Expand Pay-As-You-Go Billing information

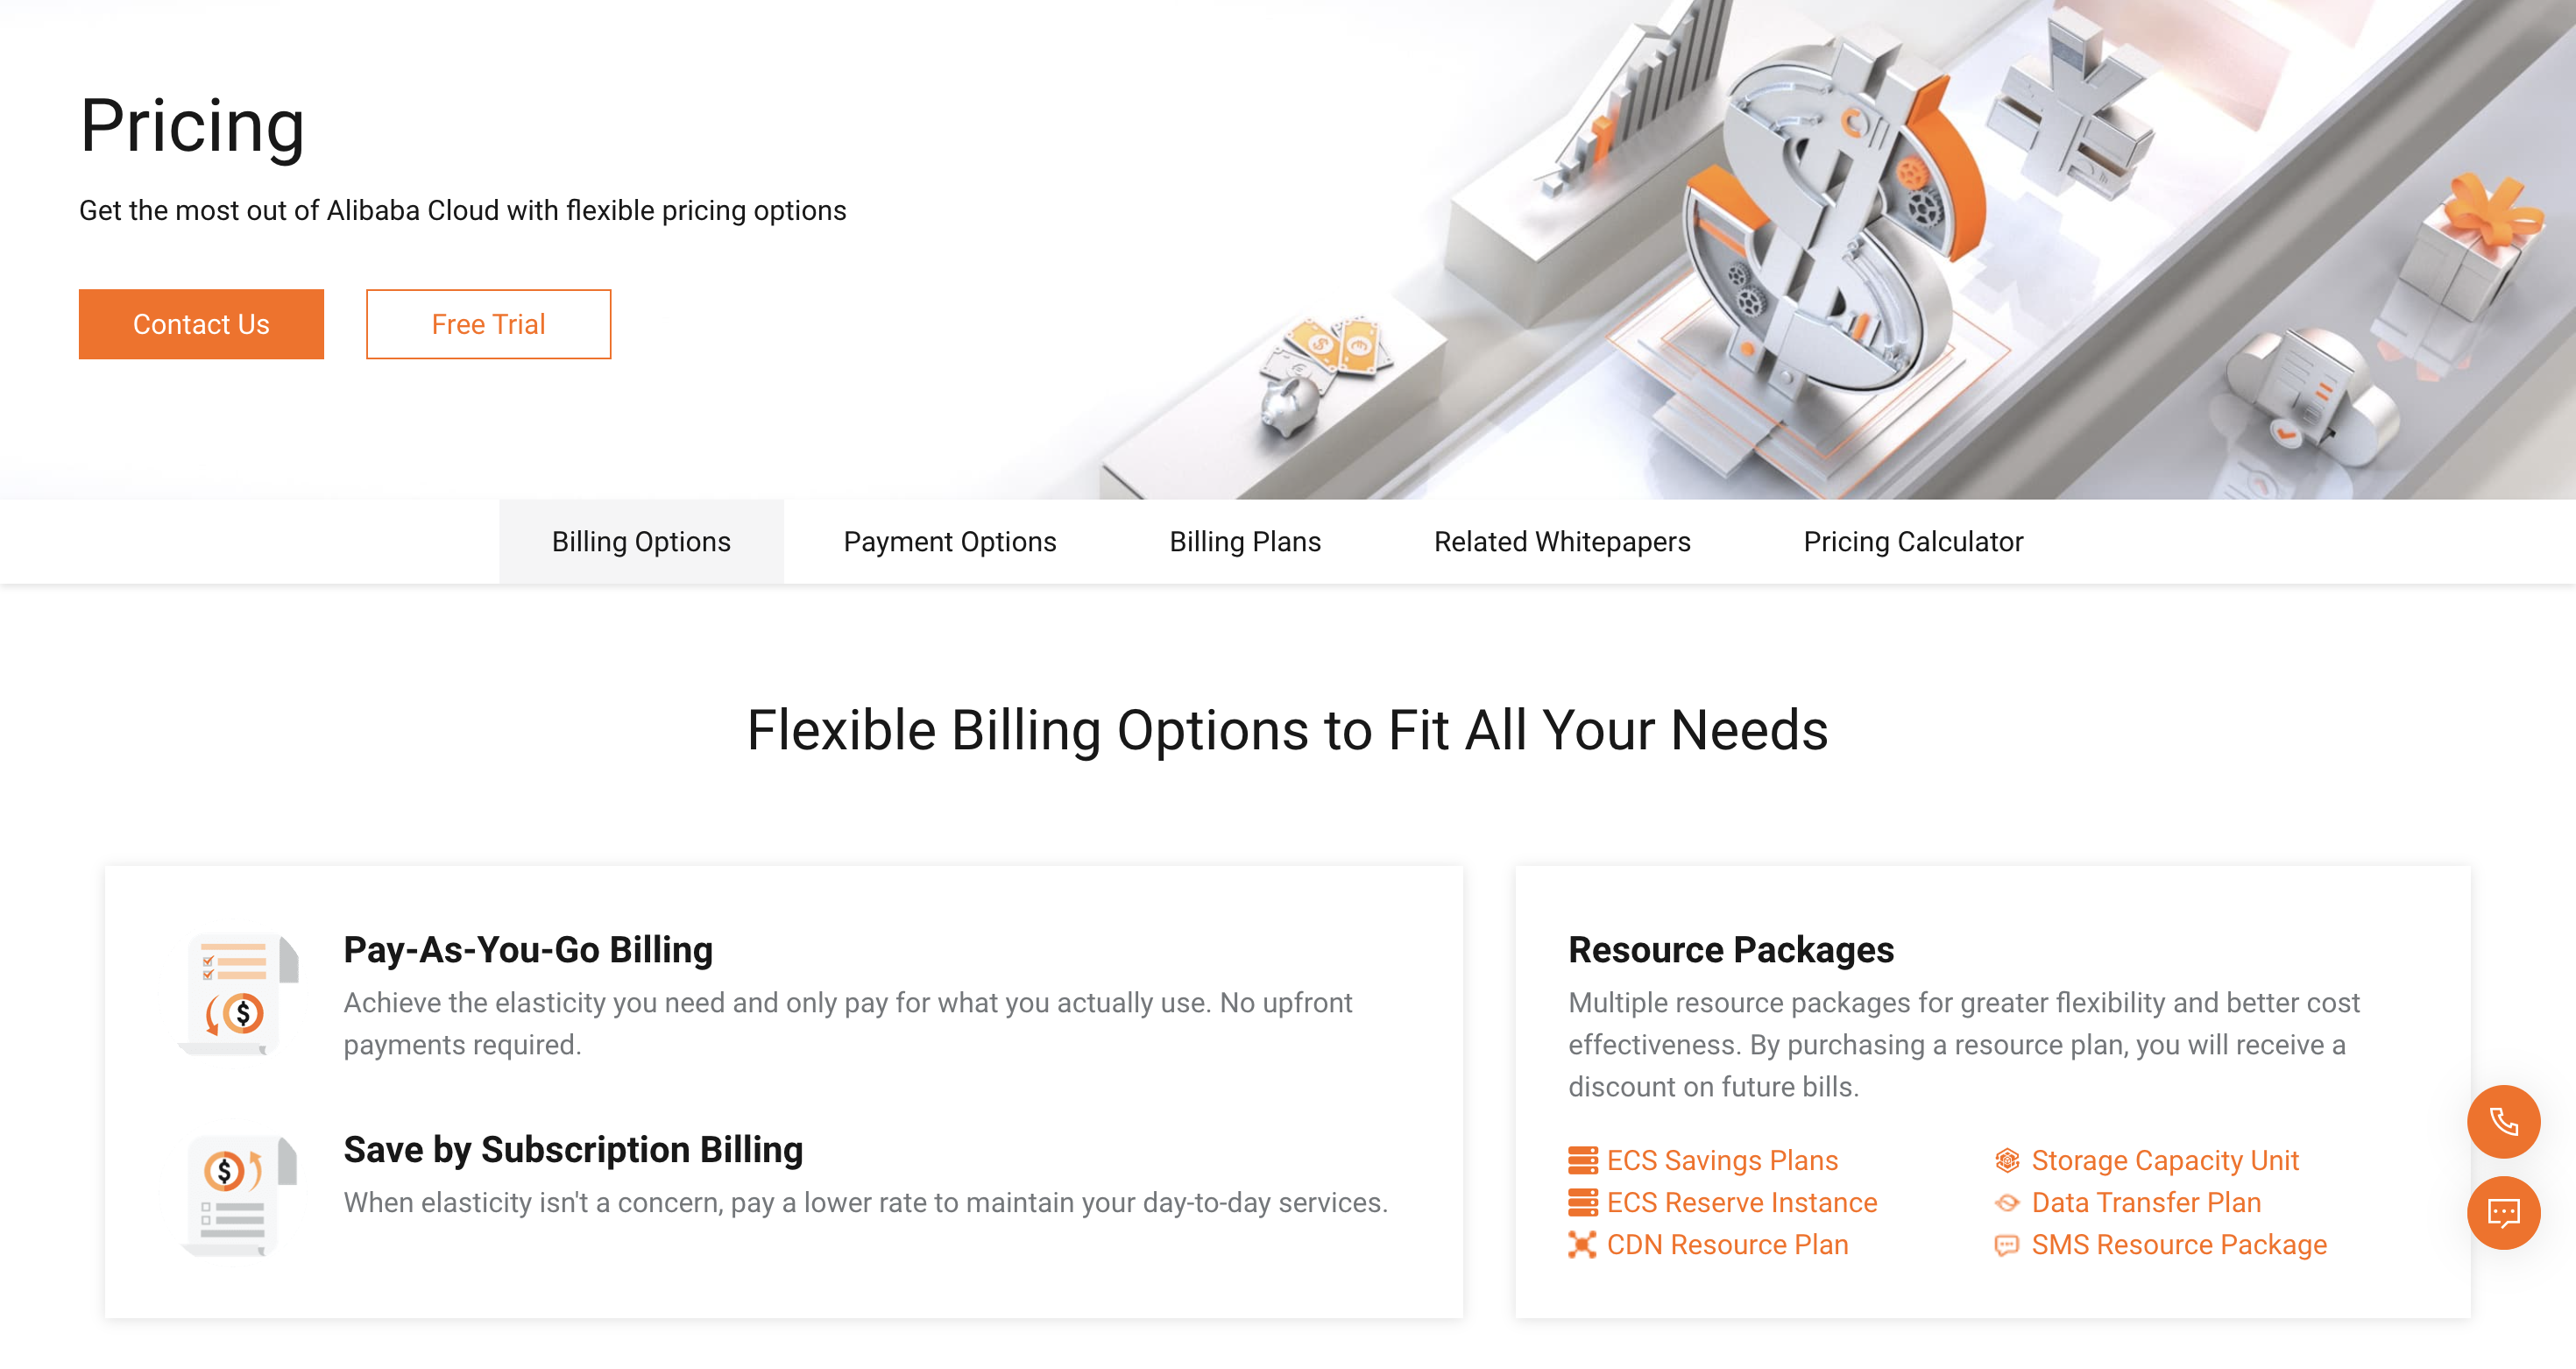(528, 949)
